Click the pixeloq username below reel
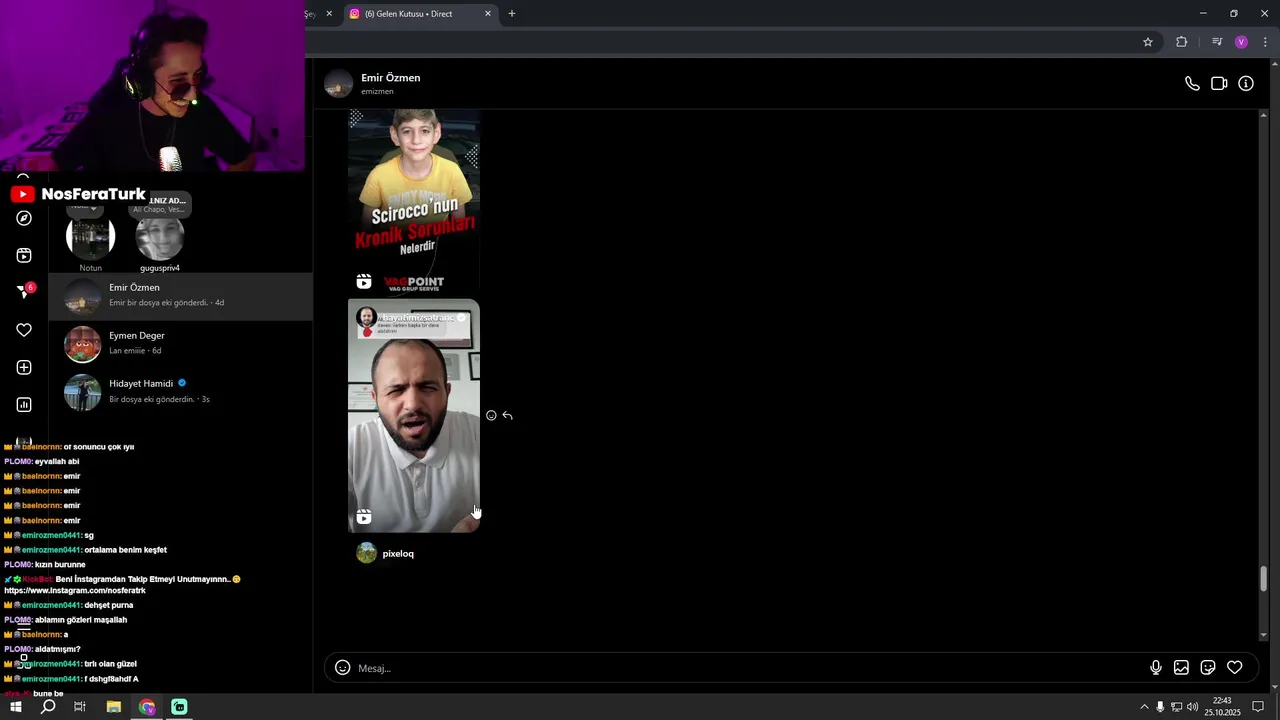 (398, 554)
